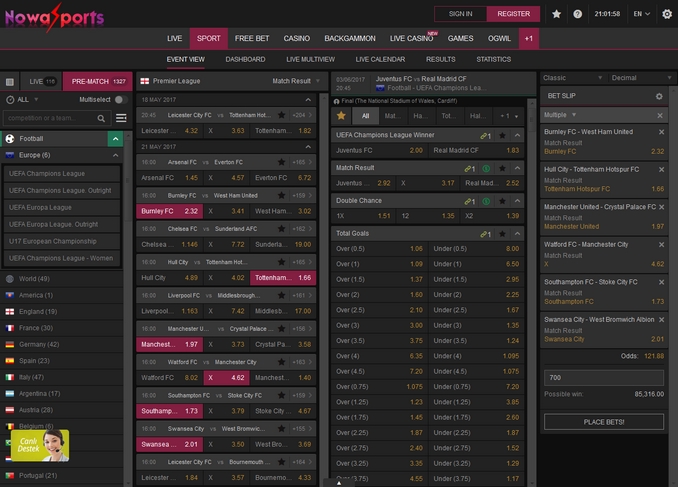Open the help question mark icon
The width and height of the screenshot is (678, 487).
coord(577,14)
